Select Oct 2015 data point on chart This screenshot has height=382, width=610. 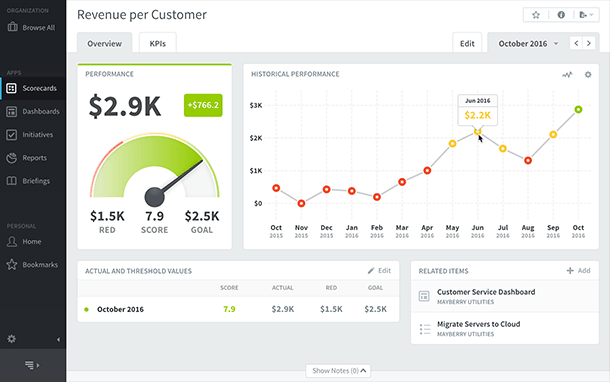tap(276, 188)
